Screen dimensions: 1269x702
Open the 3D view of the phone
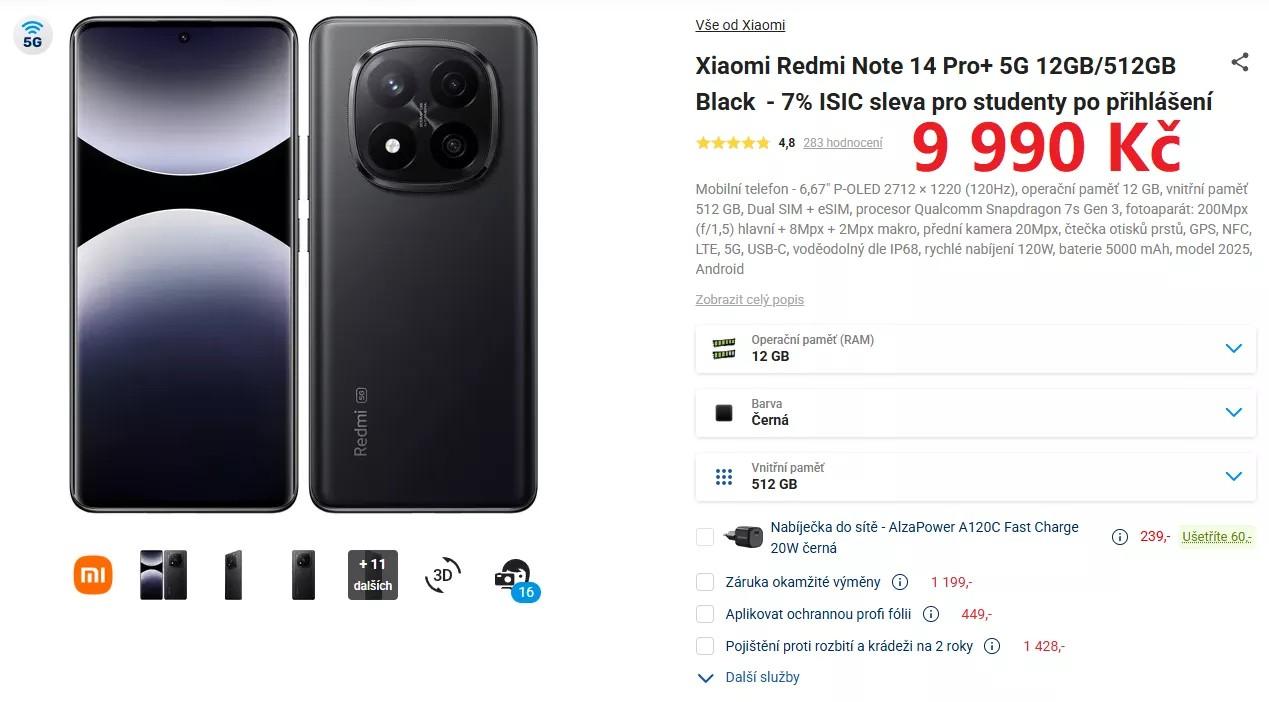pos(442,575)
